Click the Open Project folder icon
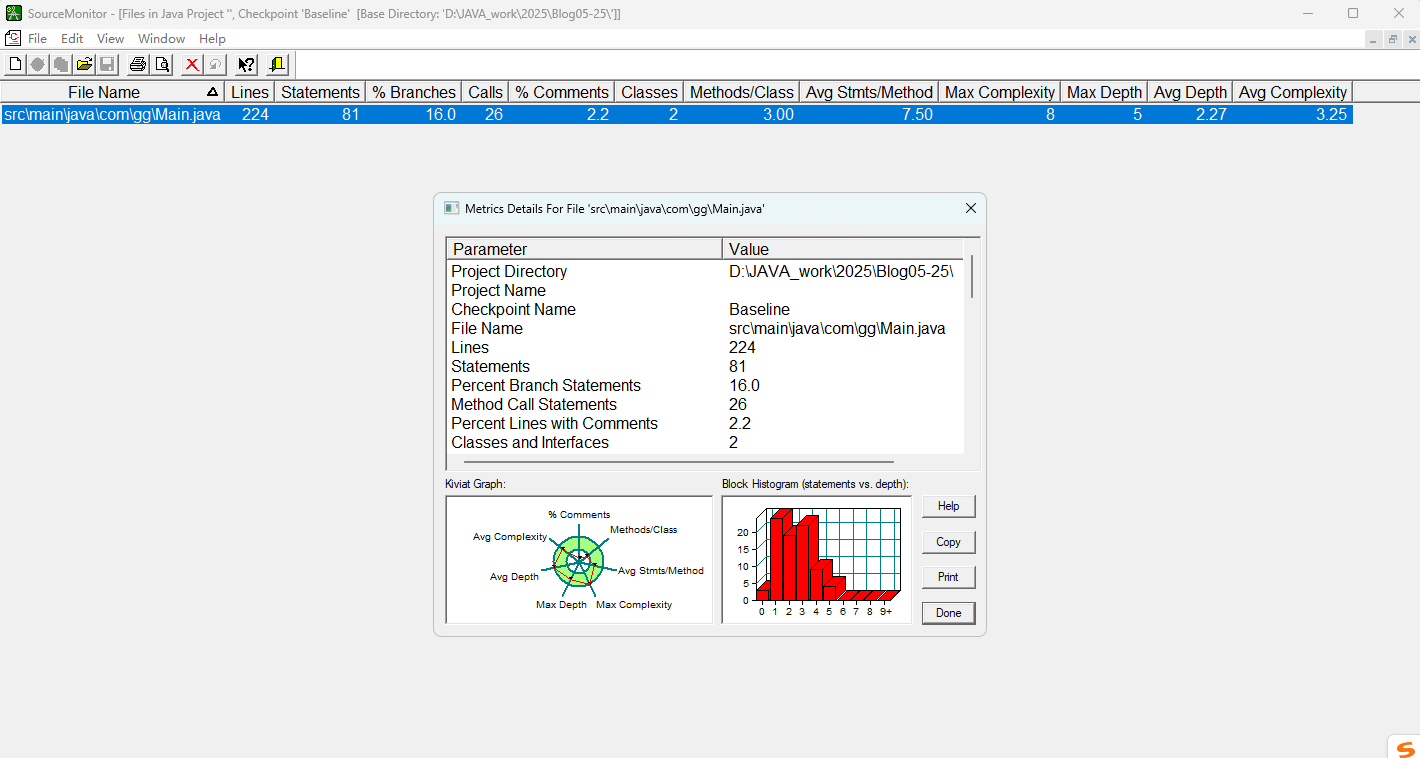 coord(84,65)
